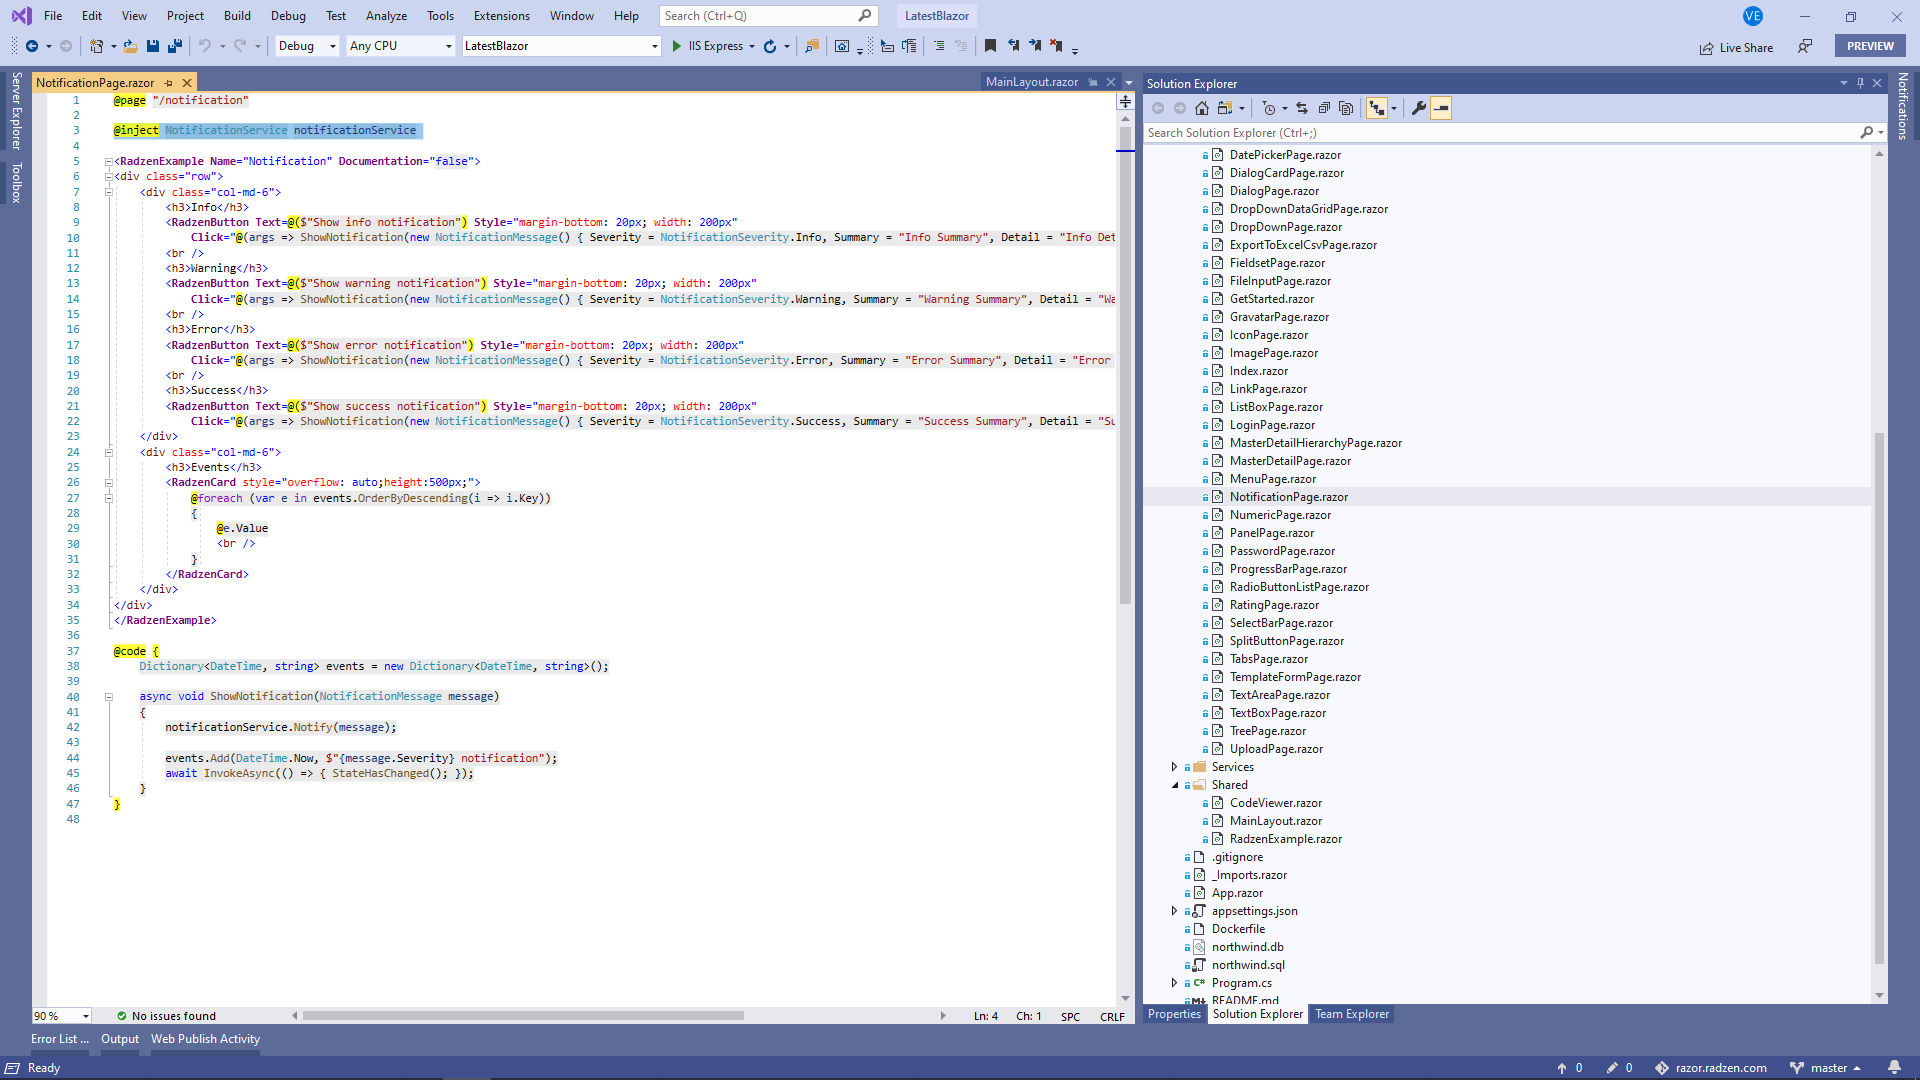Click the user account avatar VE
This screenshot has width=1920, height=1080.
(1753, 16)
